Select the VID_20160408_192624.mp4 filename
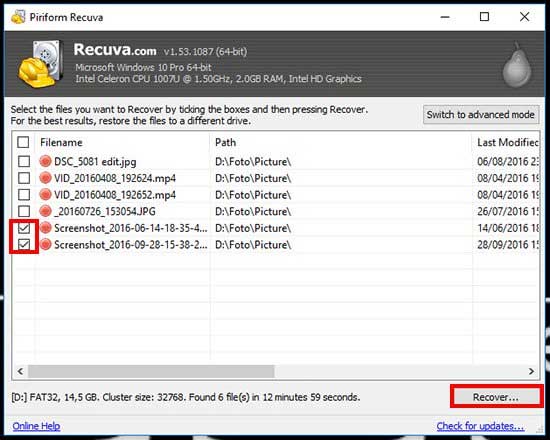The image size is (550, 440). [x=115, y=178]
